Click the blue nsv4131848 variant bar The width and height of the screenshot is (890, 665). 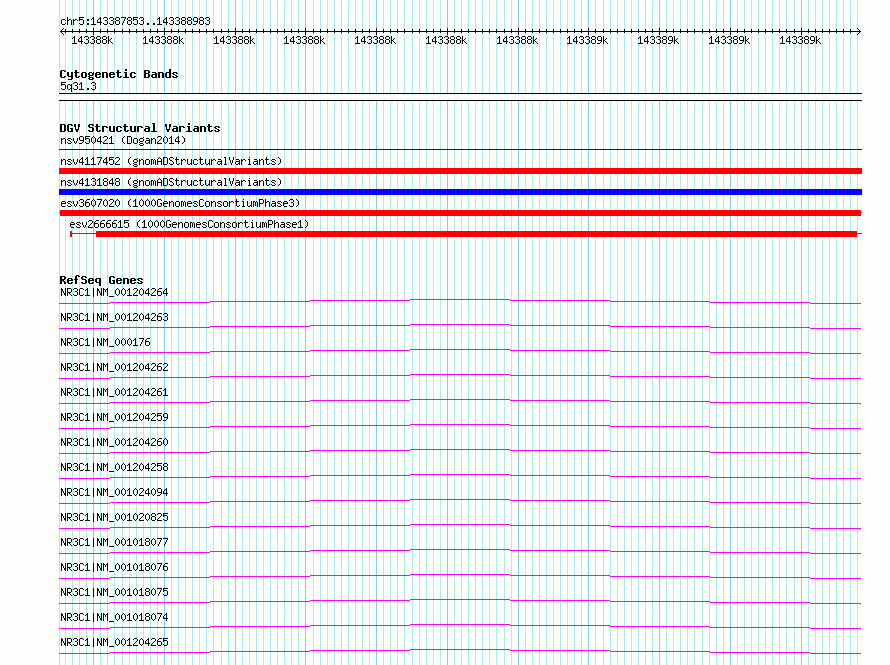460,192
